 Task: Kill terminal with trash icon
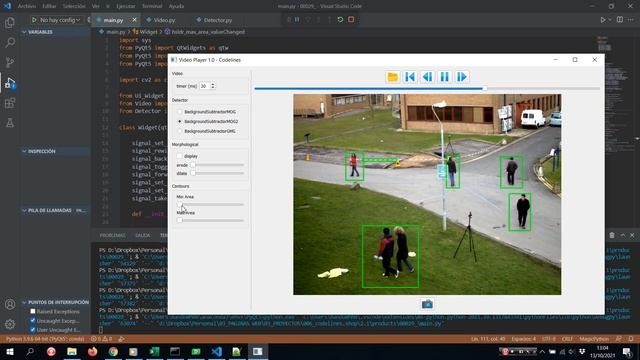click(x=612, y=235)
